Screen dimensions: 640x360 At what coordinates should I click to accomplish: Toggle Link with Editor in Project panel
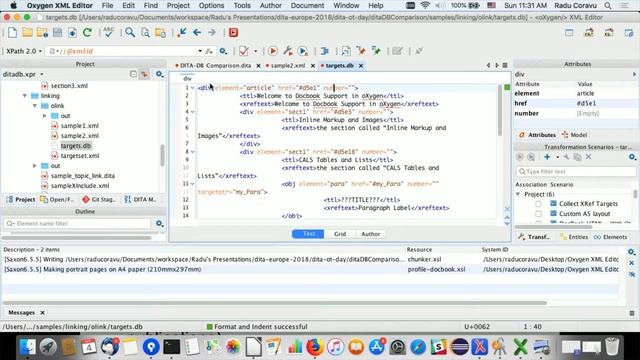coord(144,74)
